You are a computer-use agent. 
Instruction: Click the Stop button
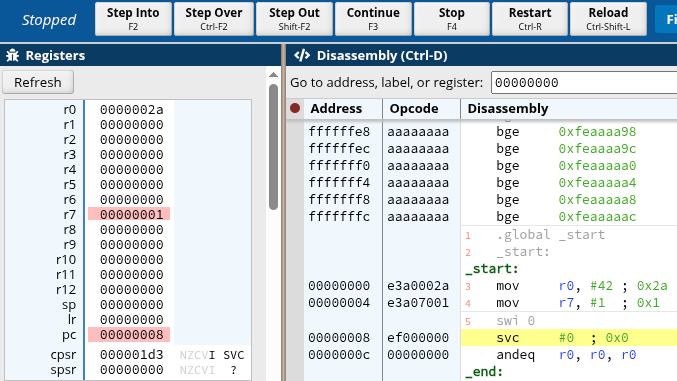click(x=452, y=19)
